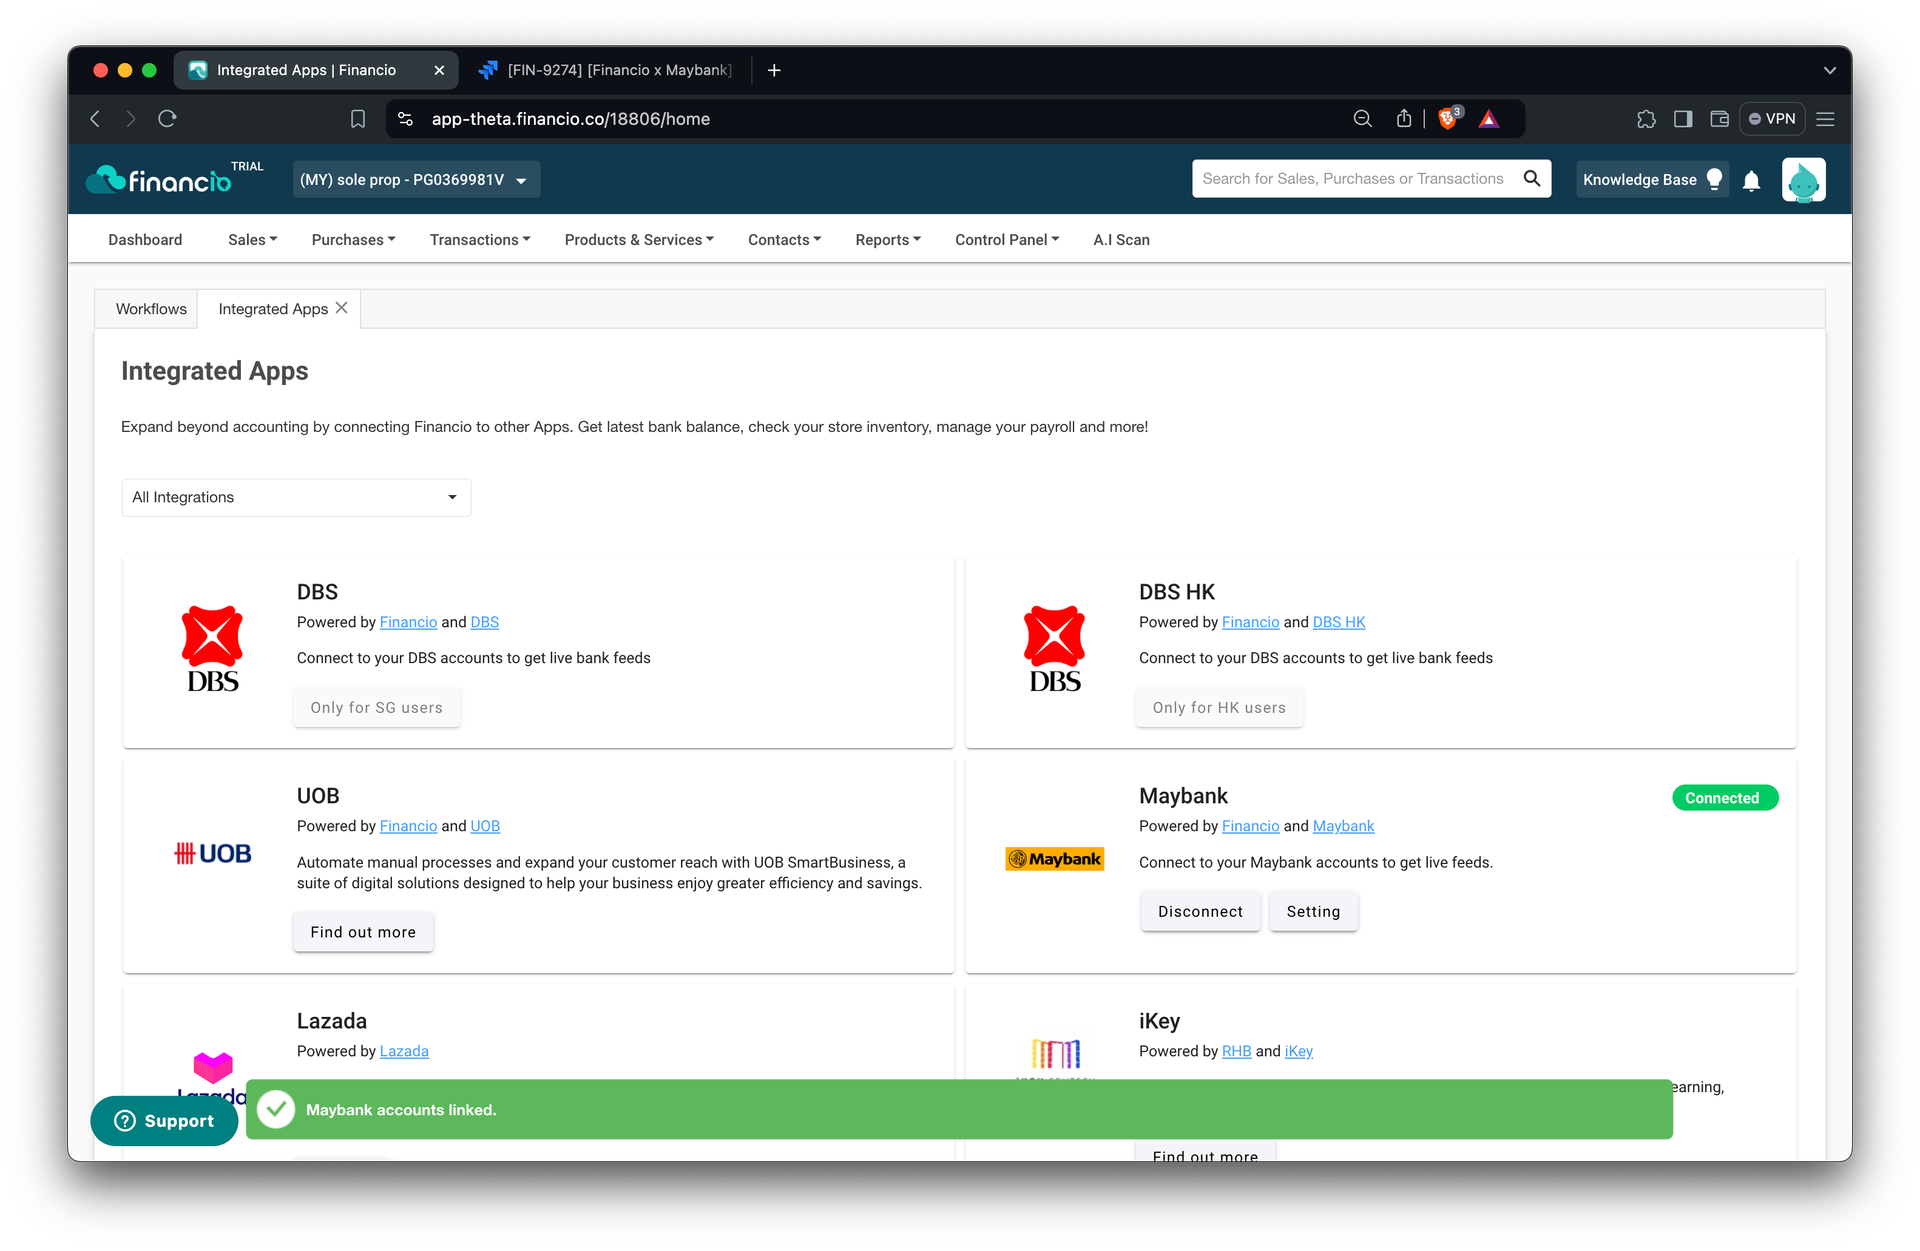Switch to the Workflows tab
1920x1251 pixels.
(x=151, y=309)
